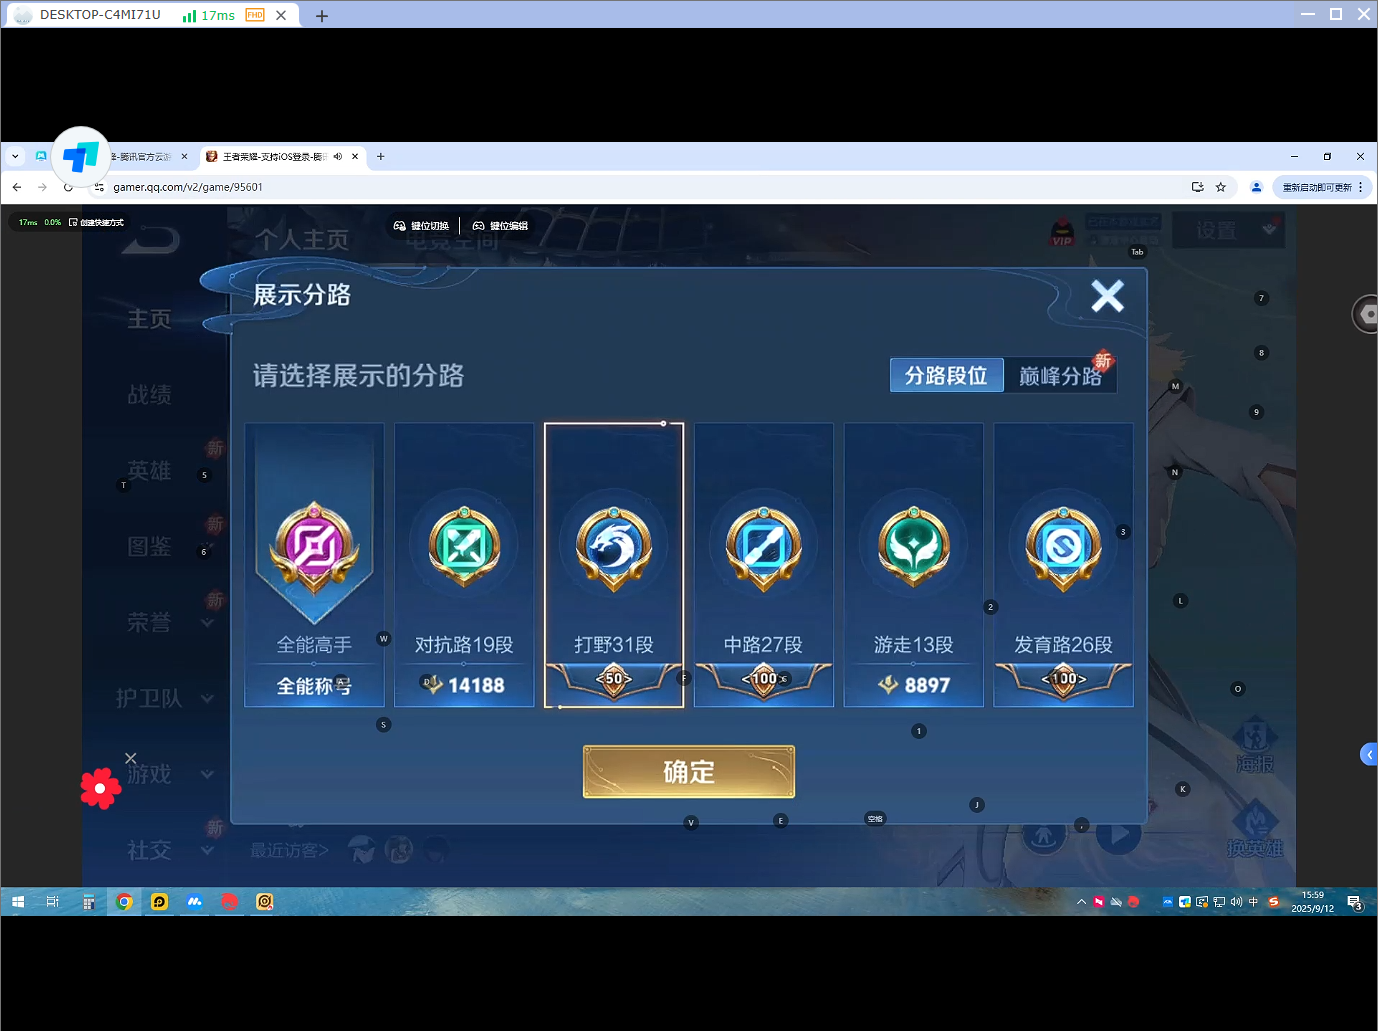Open the notification center icon
1378x1031 pixels.
[x=1355, y=902]
